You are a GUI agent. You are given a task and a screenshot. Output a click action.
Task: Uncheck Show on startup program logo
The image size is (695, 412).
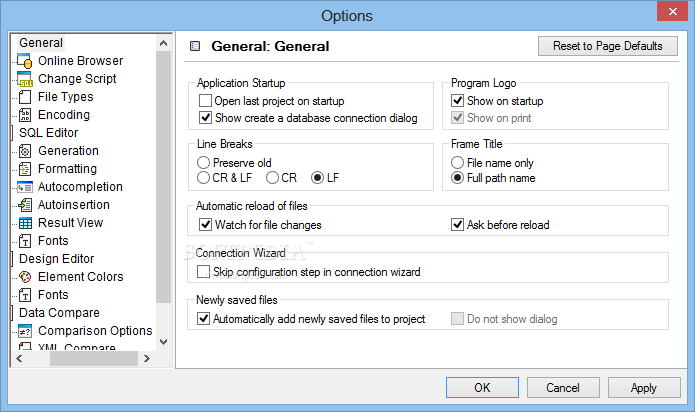[457, 101]
